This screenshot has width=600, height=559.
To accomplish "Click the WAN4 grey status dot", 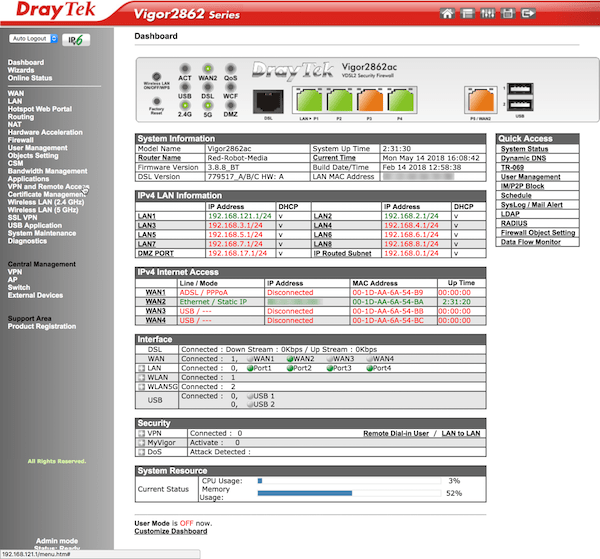I will coord(369,359).
